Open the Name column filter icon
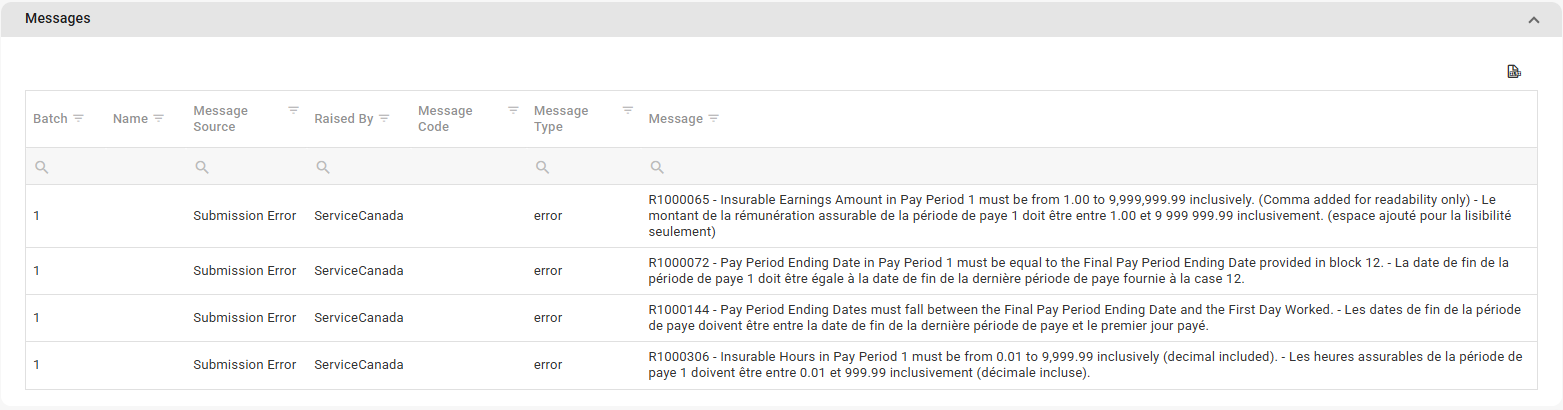Viewport: 1563px width, 410px height. coord(158,118)
